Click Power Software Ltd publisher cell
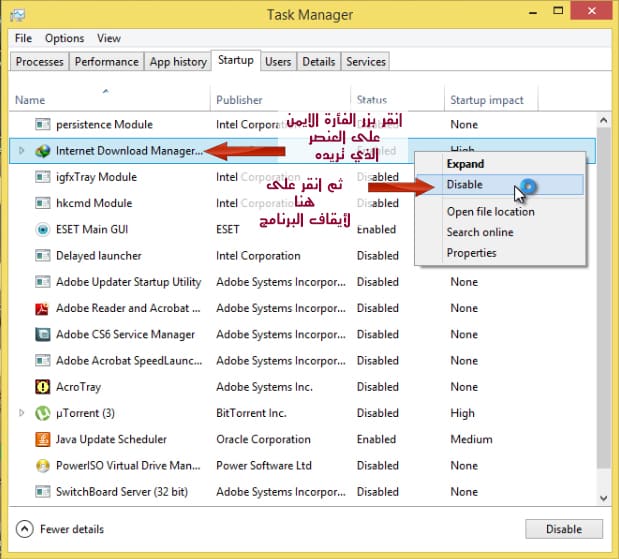Screen dimensions: 619x559 point(264,465)
